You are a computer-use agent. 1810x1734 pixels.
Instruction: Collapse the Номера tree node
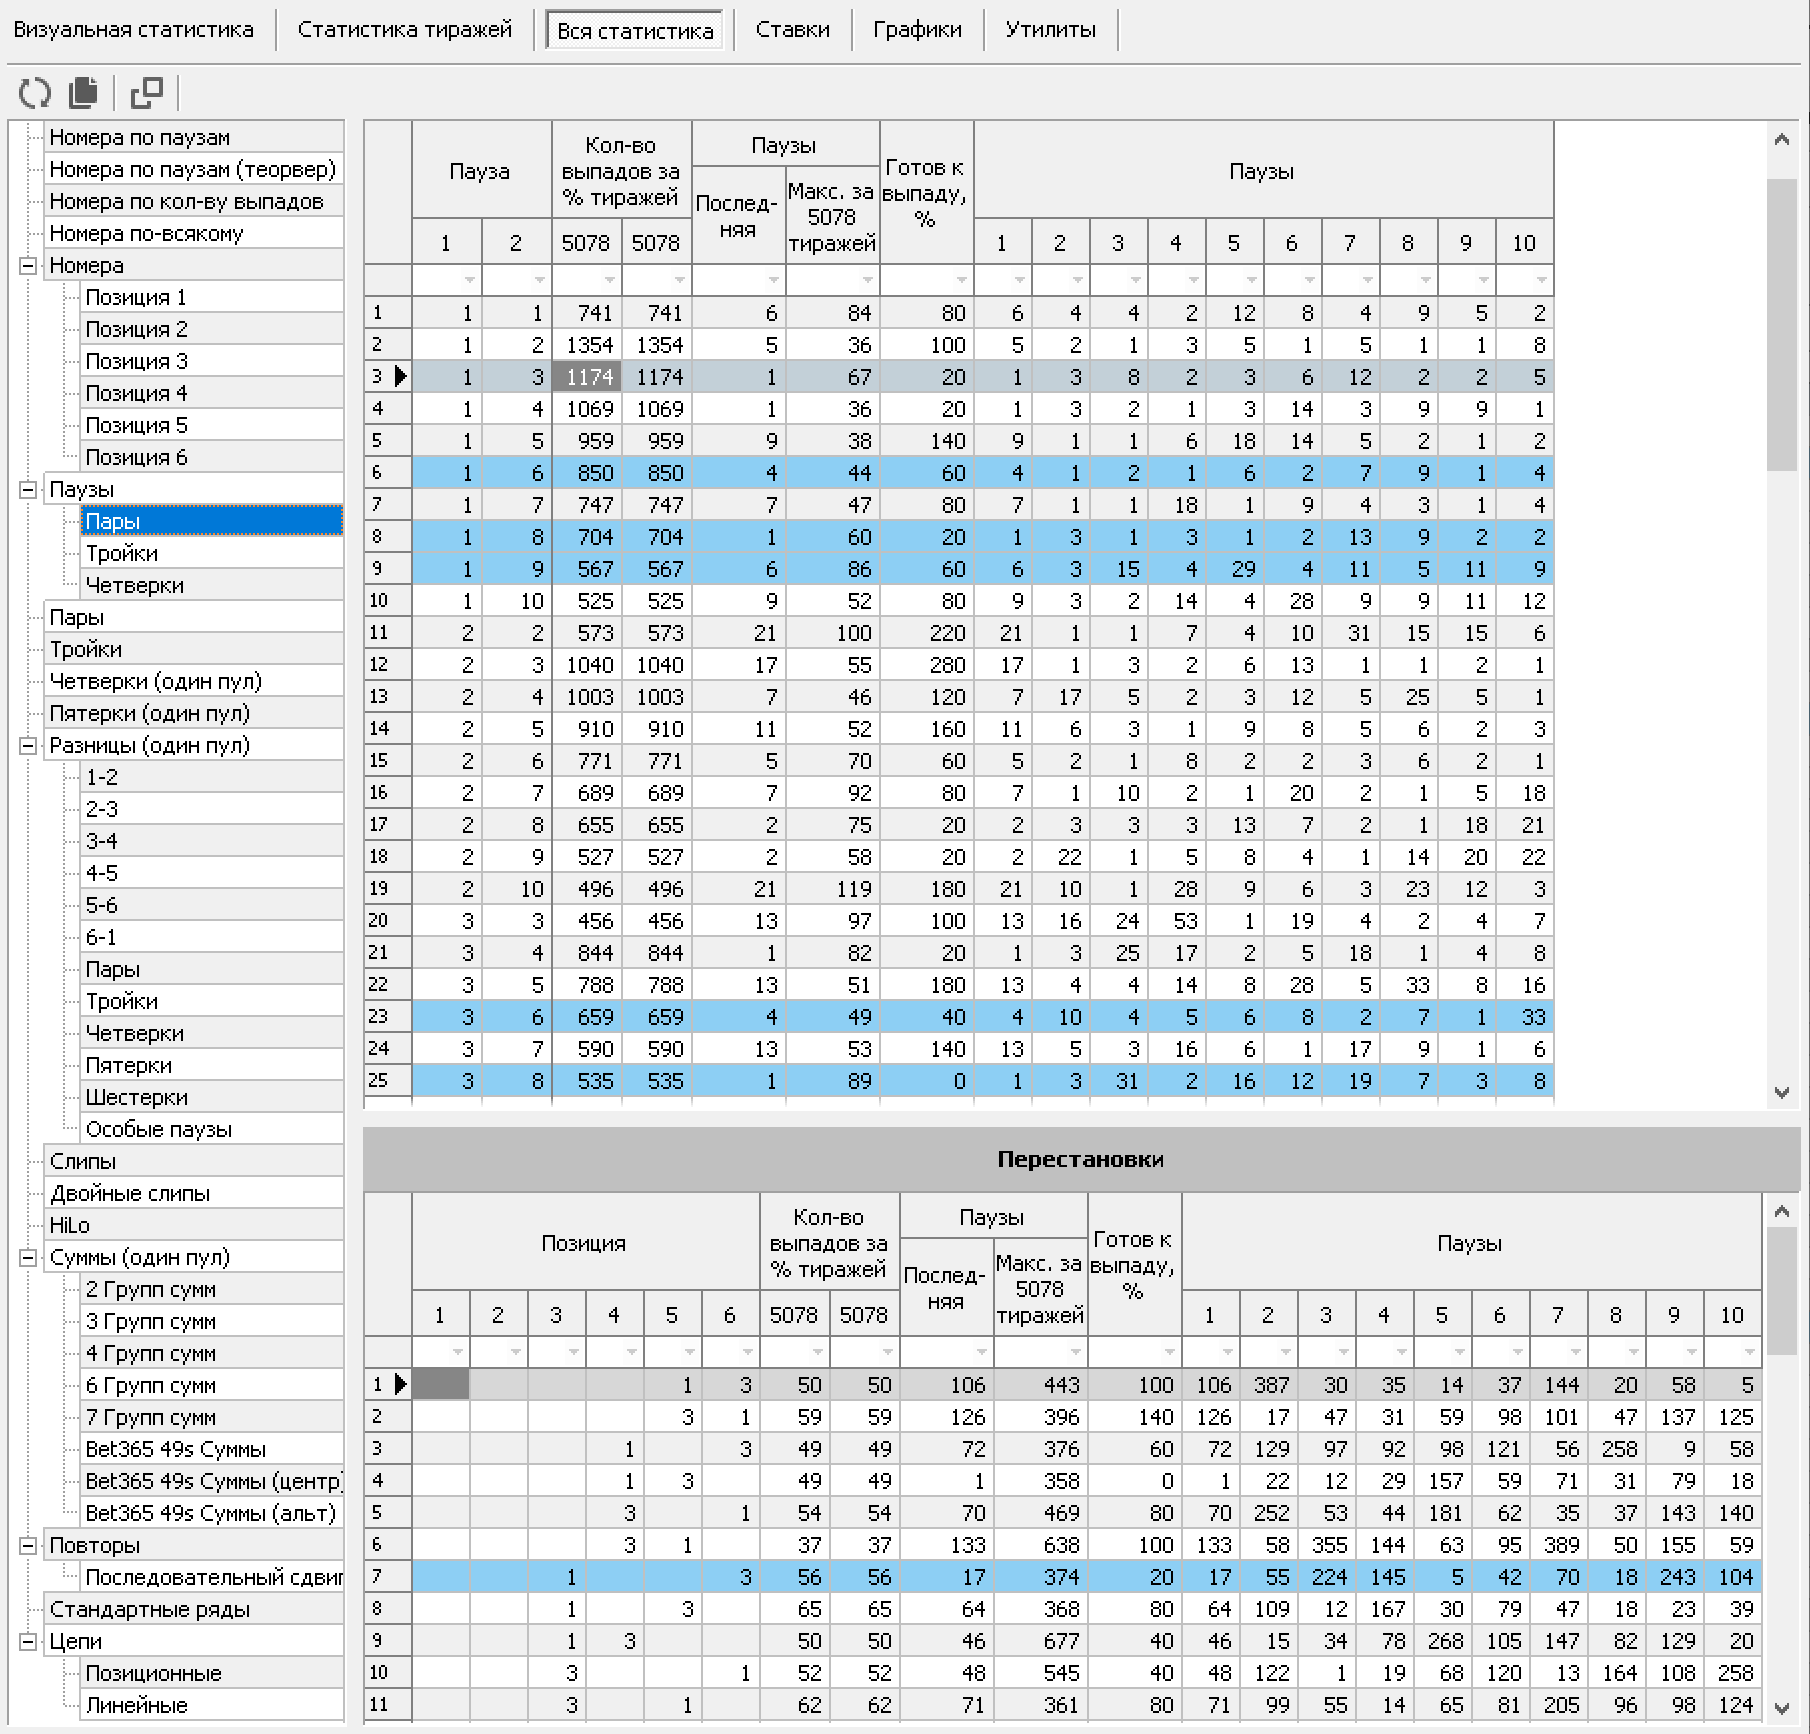28,266
